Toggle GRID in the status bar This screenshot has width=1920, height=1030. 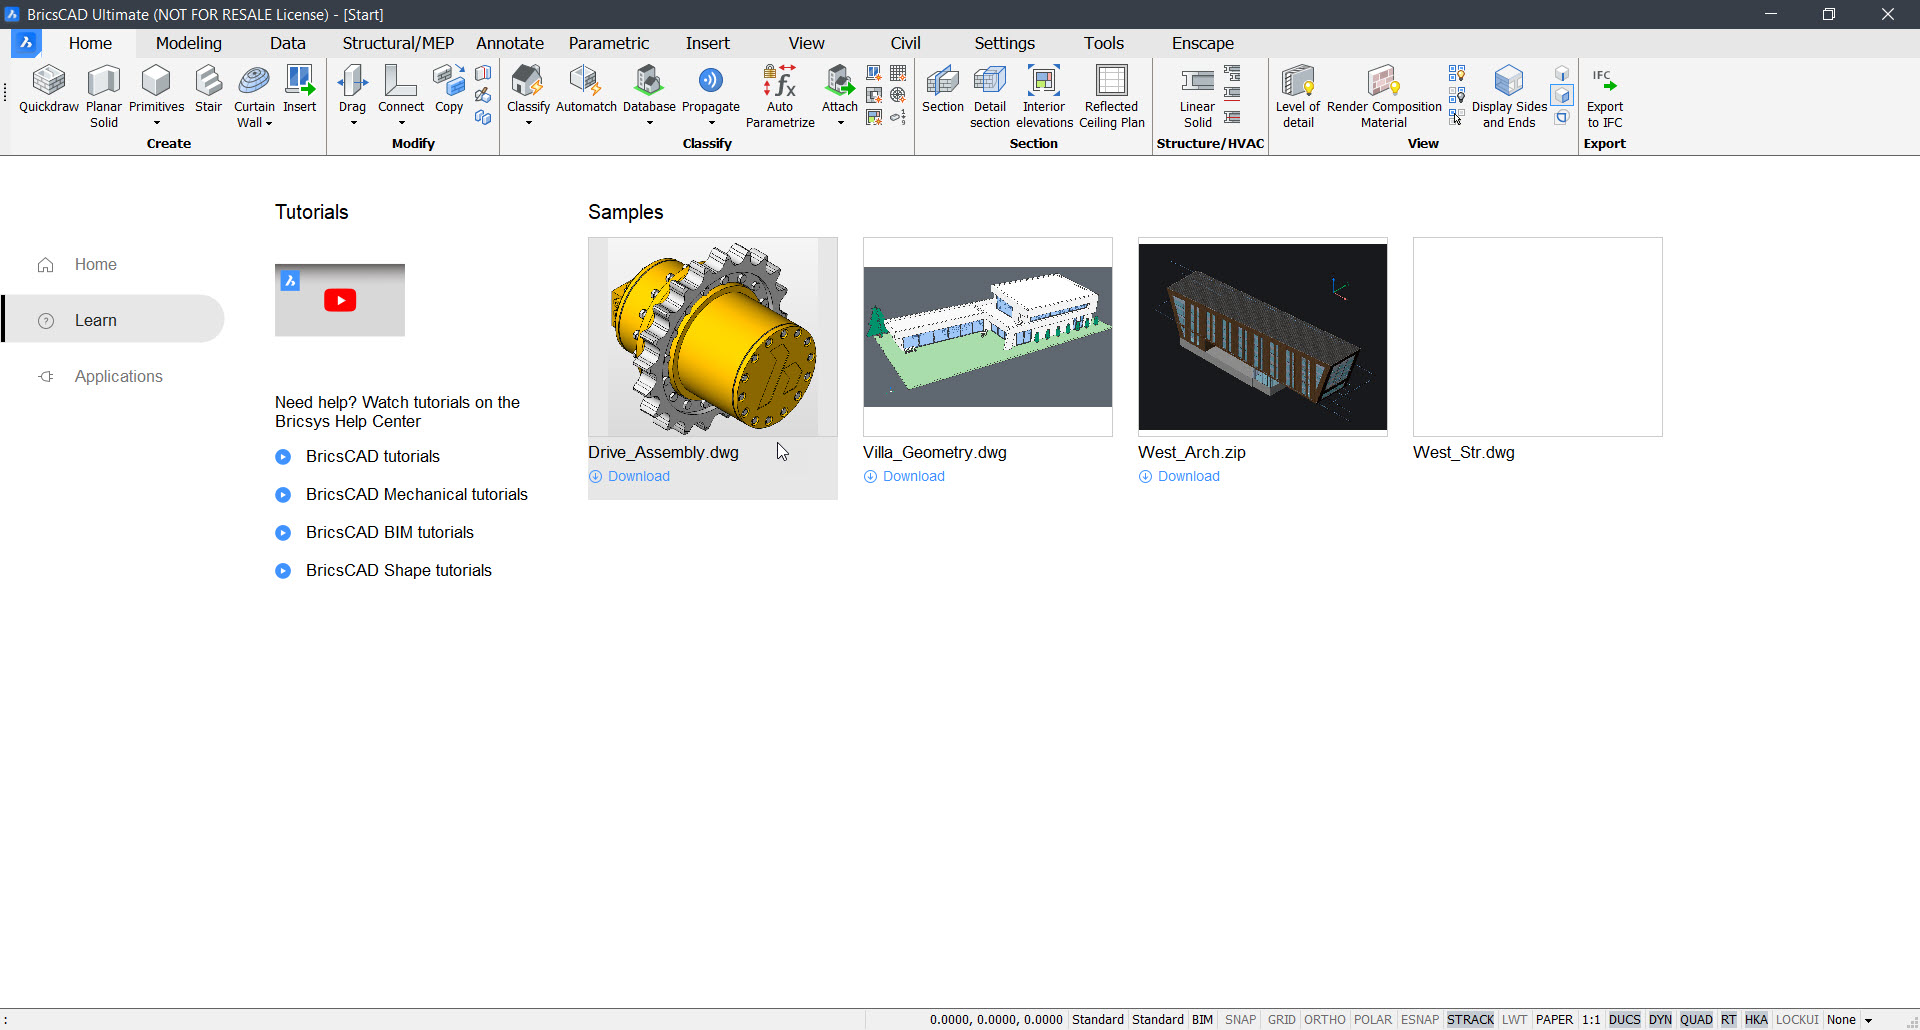[1281, 1020]
